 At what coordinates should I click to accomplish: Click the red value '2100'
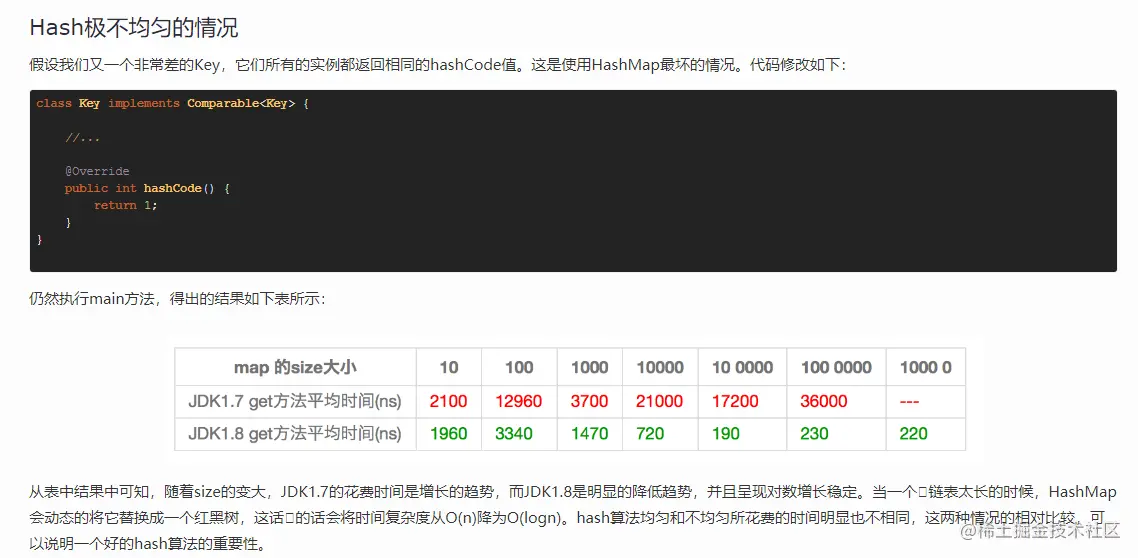coord(449,401)
